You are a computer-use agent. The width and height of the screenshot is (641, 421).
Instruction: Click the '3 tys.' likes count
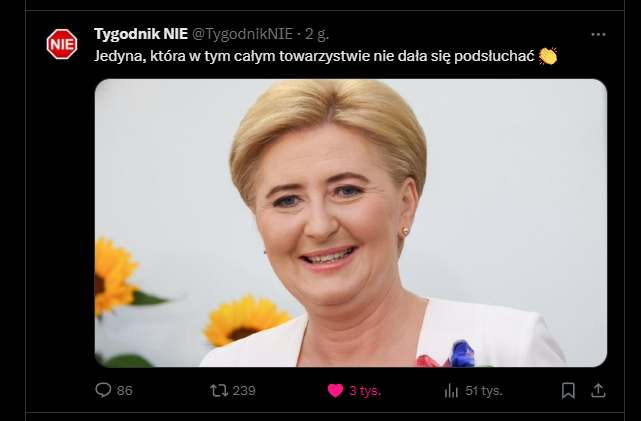[365, 391]
